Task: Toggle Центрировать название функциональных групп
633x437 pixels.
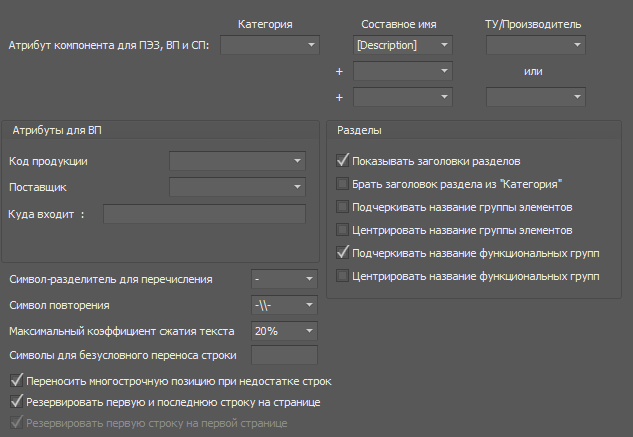Action: coord(344,276)
